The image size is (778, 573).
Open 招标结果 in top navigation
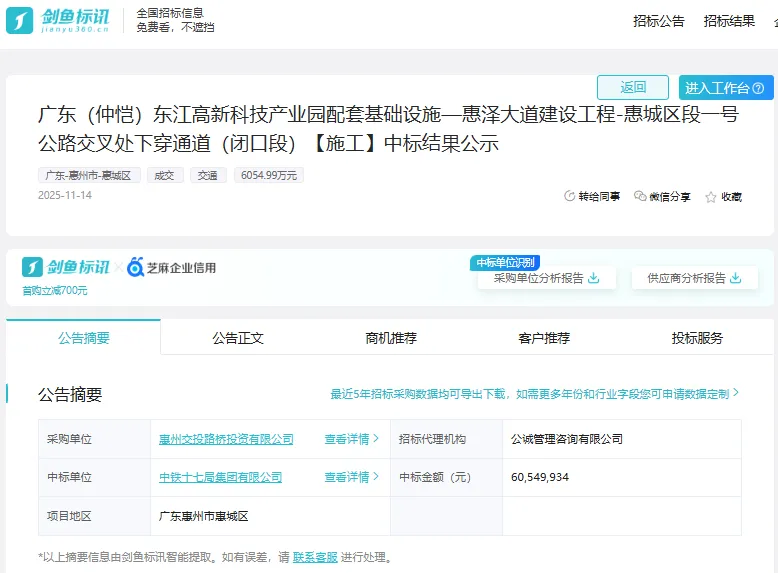pos(729,21)
